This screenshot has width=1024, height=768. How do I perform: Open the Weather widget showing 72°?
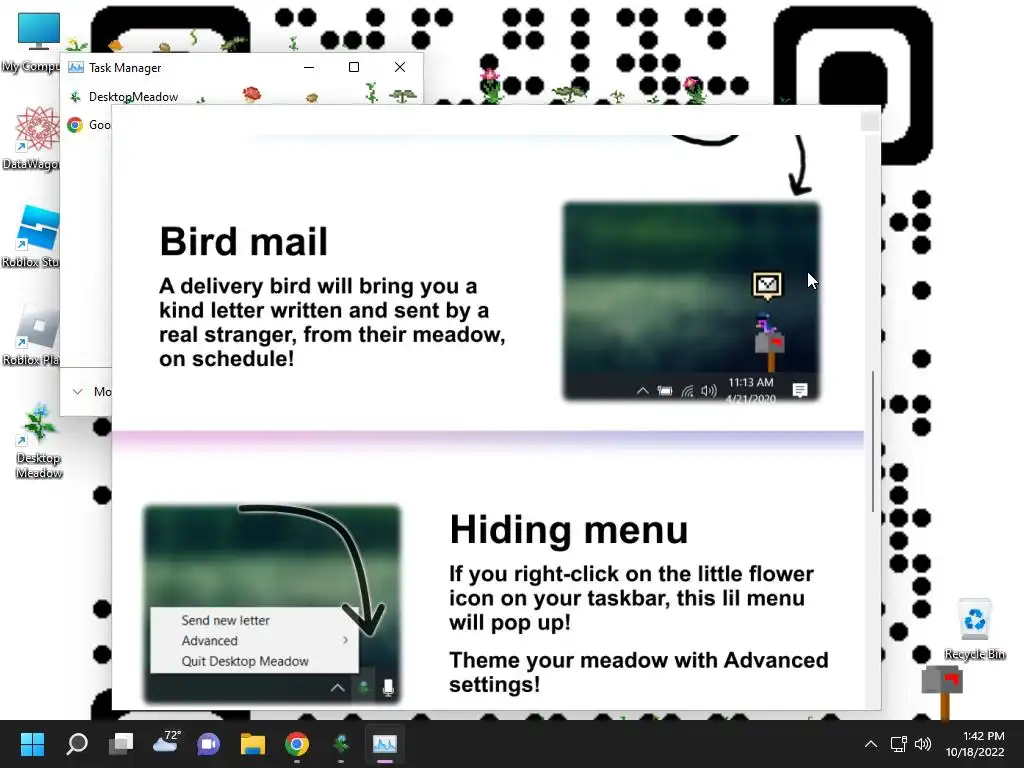[x=166, y=743]
